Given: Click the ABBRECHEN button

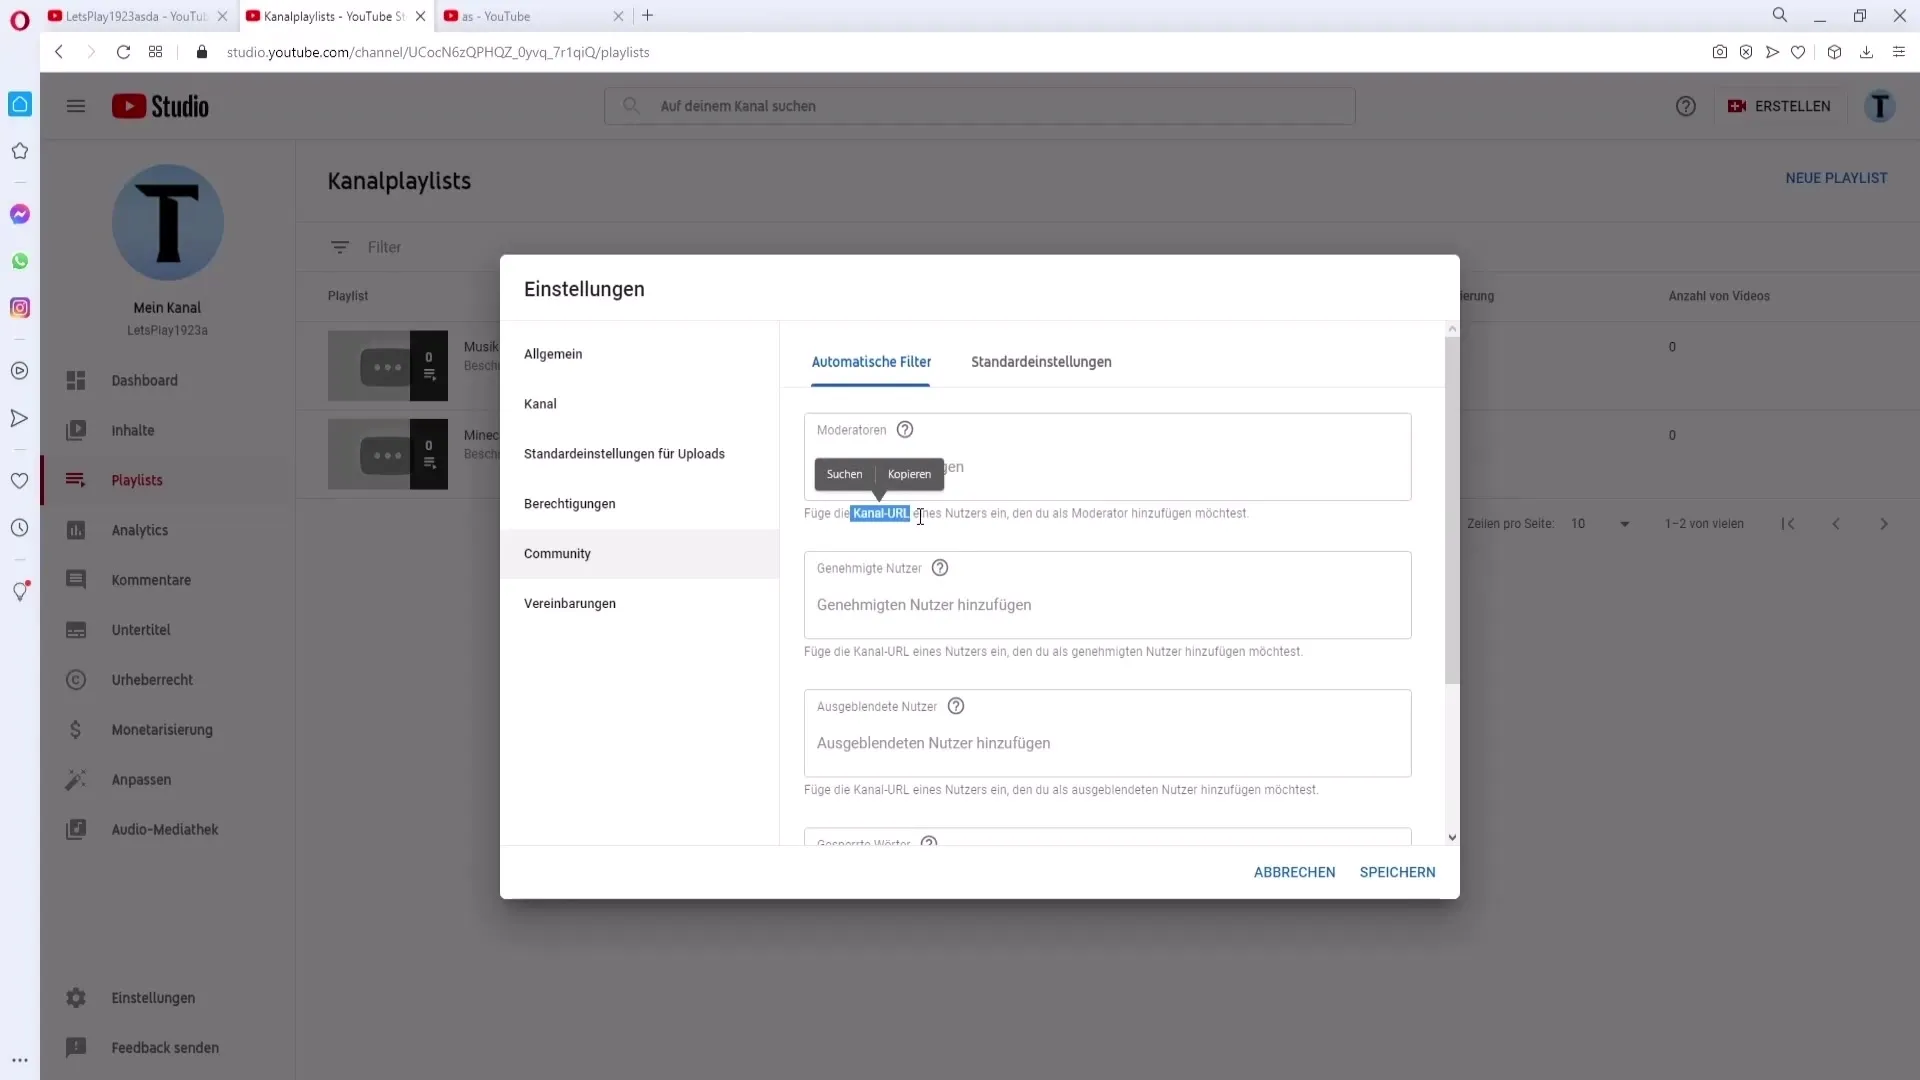Looking at the screenshot, I should pyautogui.click(x=1294, y=872).
